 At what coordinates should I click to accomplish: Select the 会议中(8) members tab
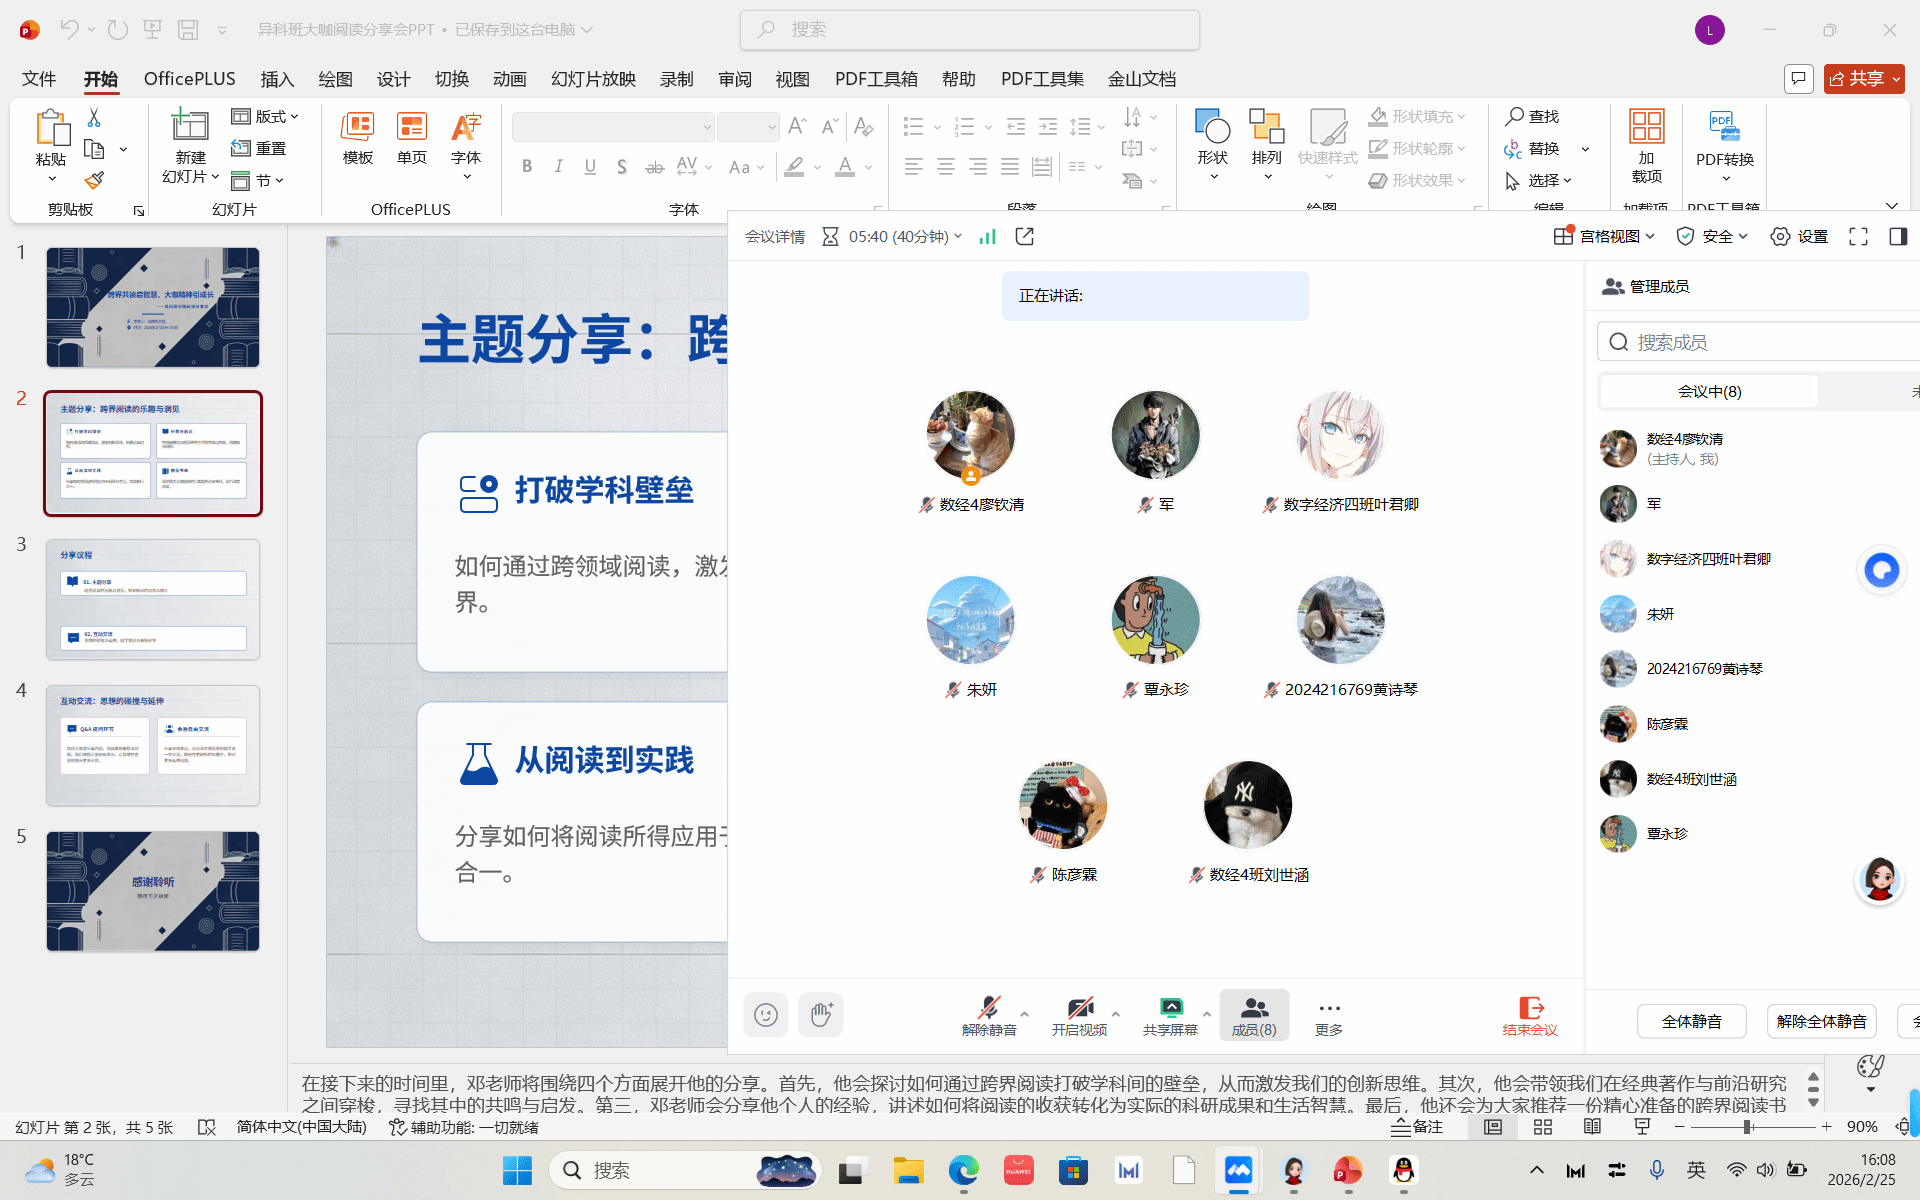(1709, 392)
